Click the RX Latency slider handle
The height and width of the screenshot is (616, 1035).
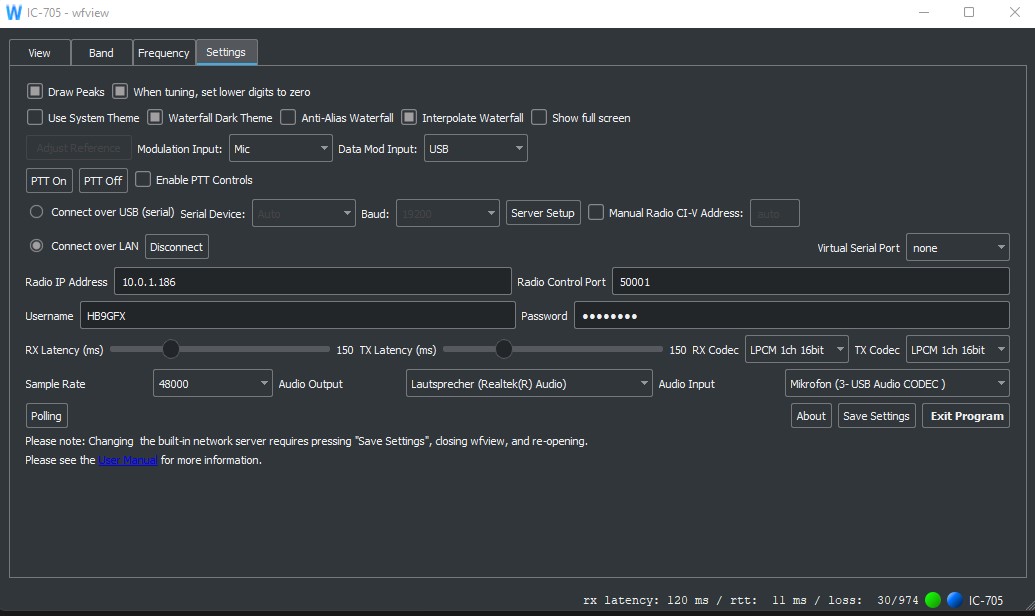(x=171, y=349)
